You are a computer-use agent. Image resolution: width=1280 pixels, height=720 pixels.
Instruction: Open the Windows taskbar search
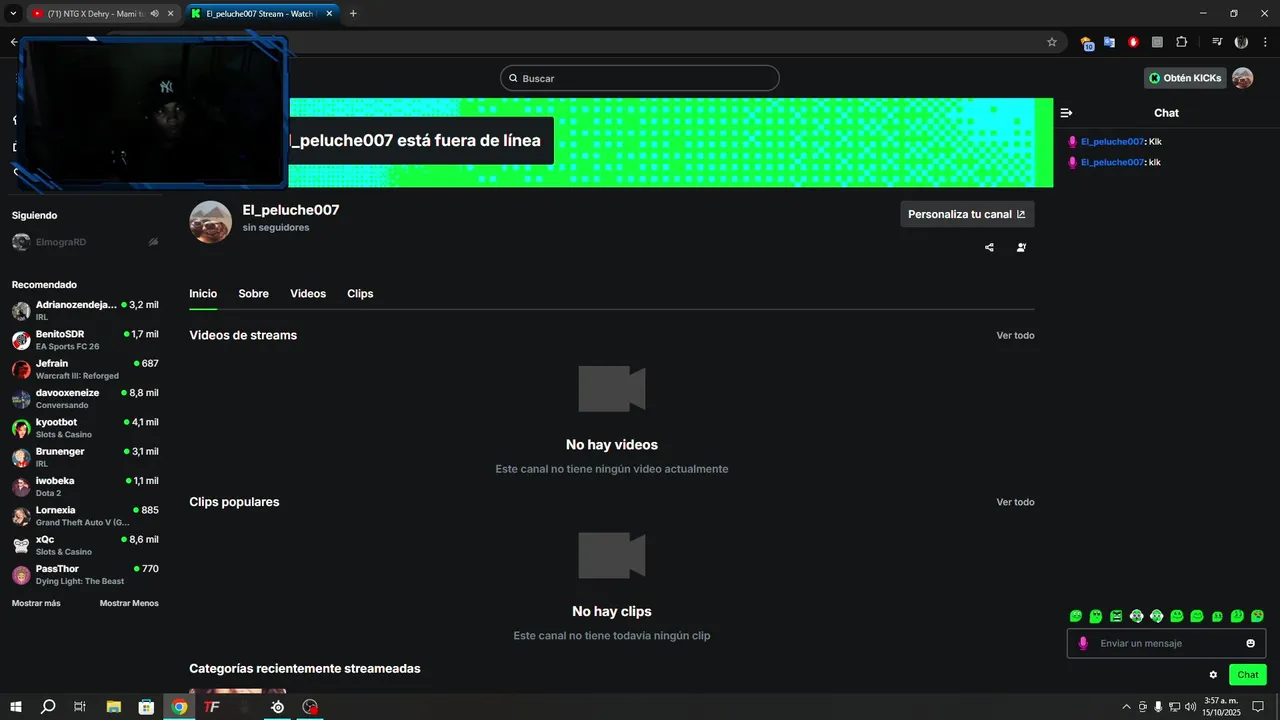48,707
